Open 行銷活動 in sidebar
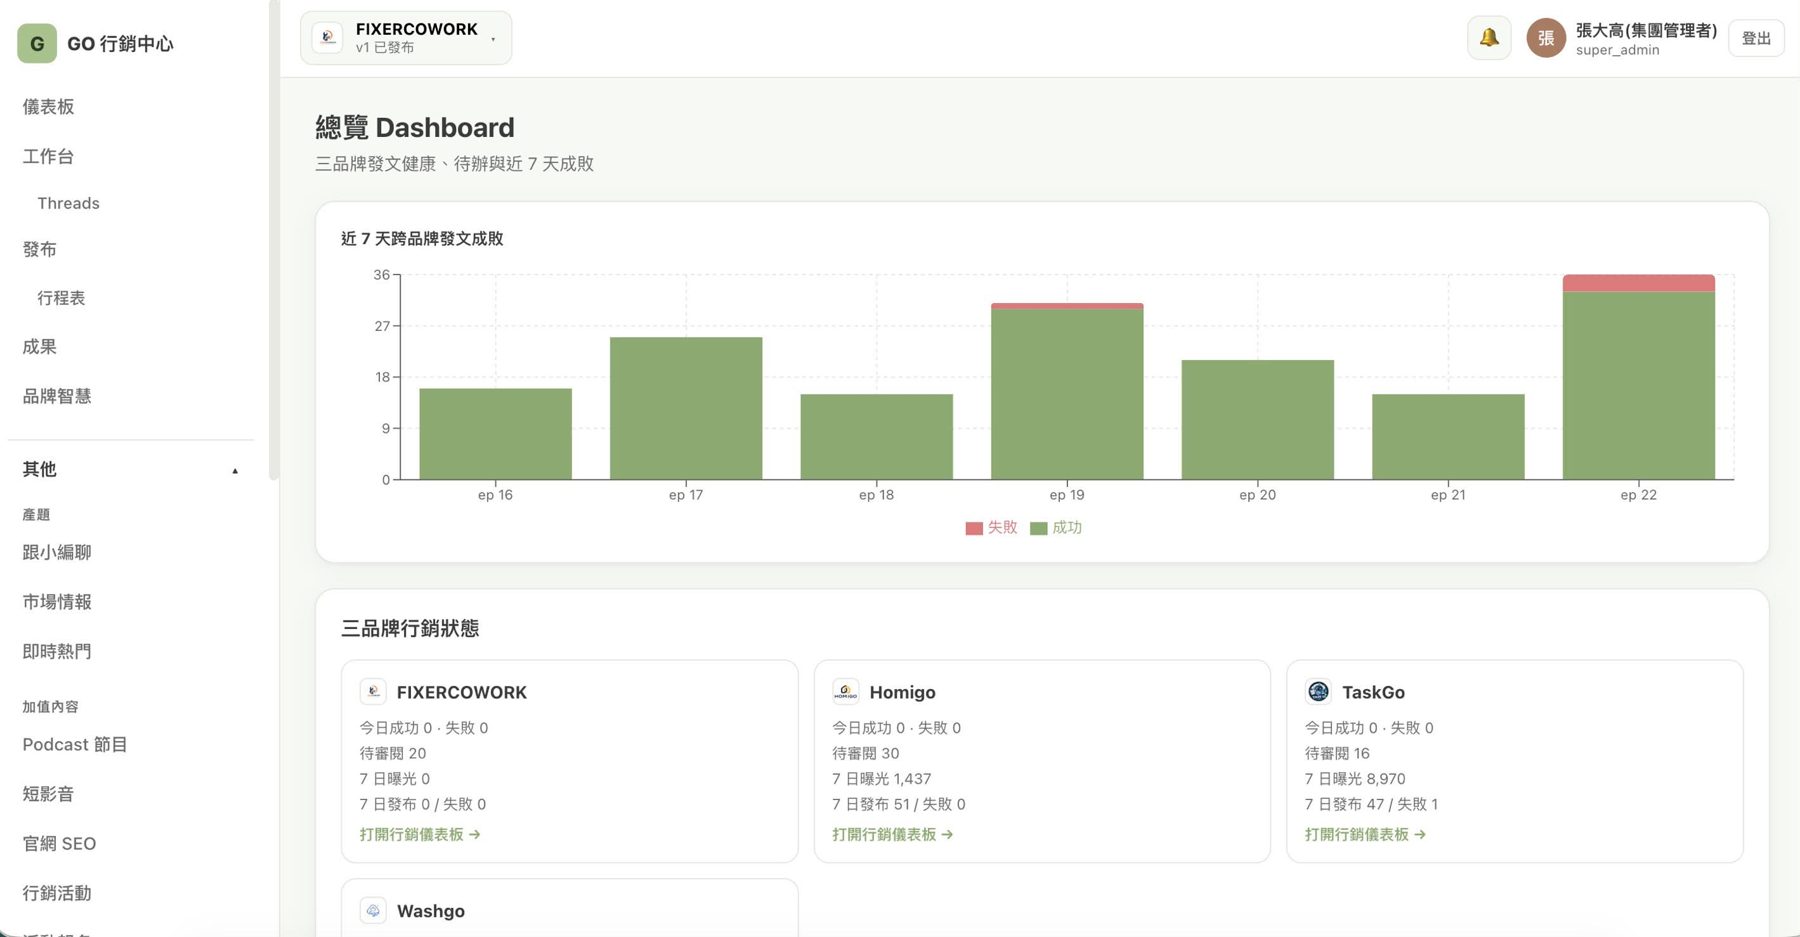The width and height of the screenshot is (1800, 937). pyautogui.click(x=57, y=893)
